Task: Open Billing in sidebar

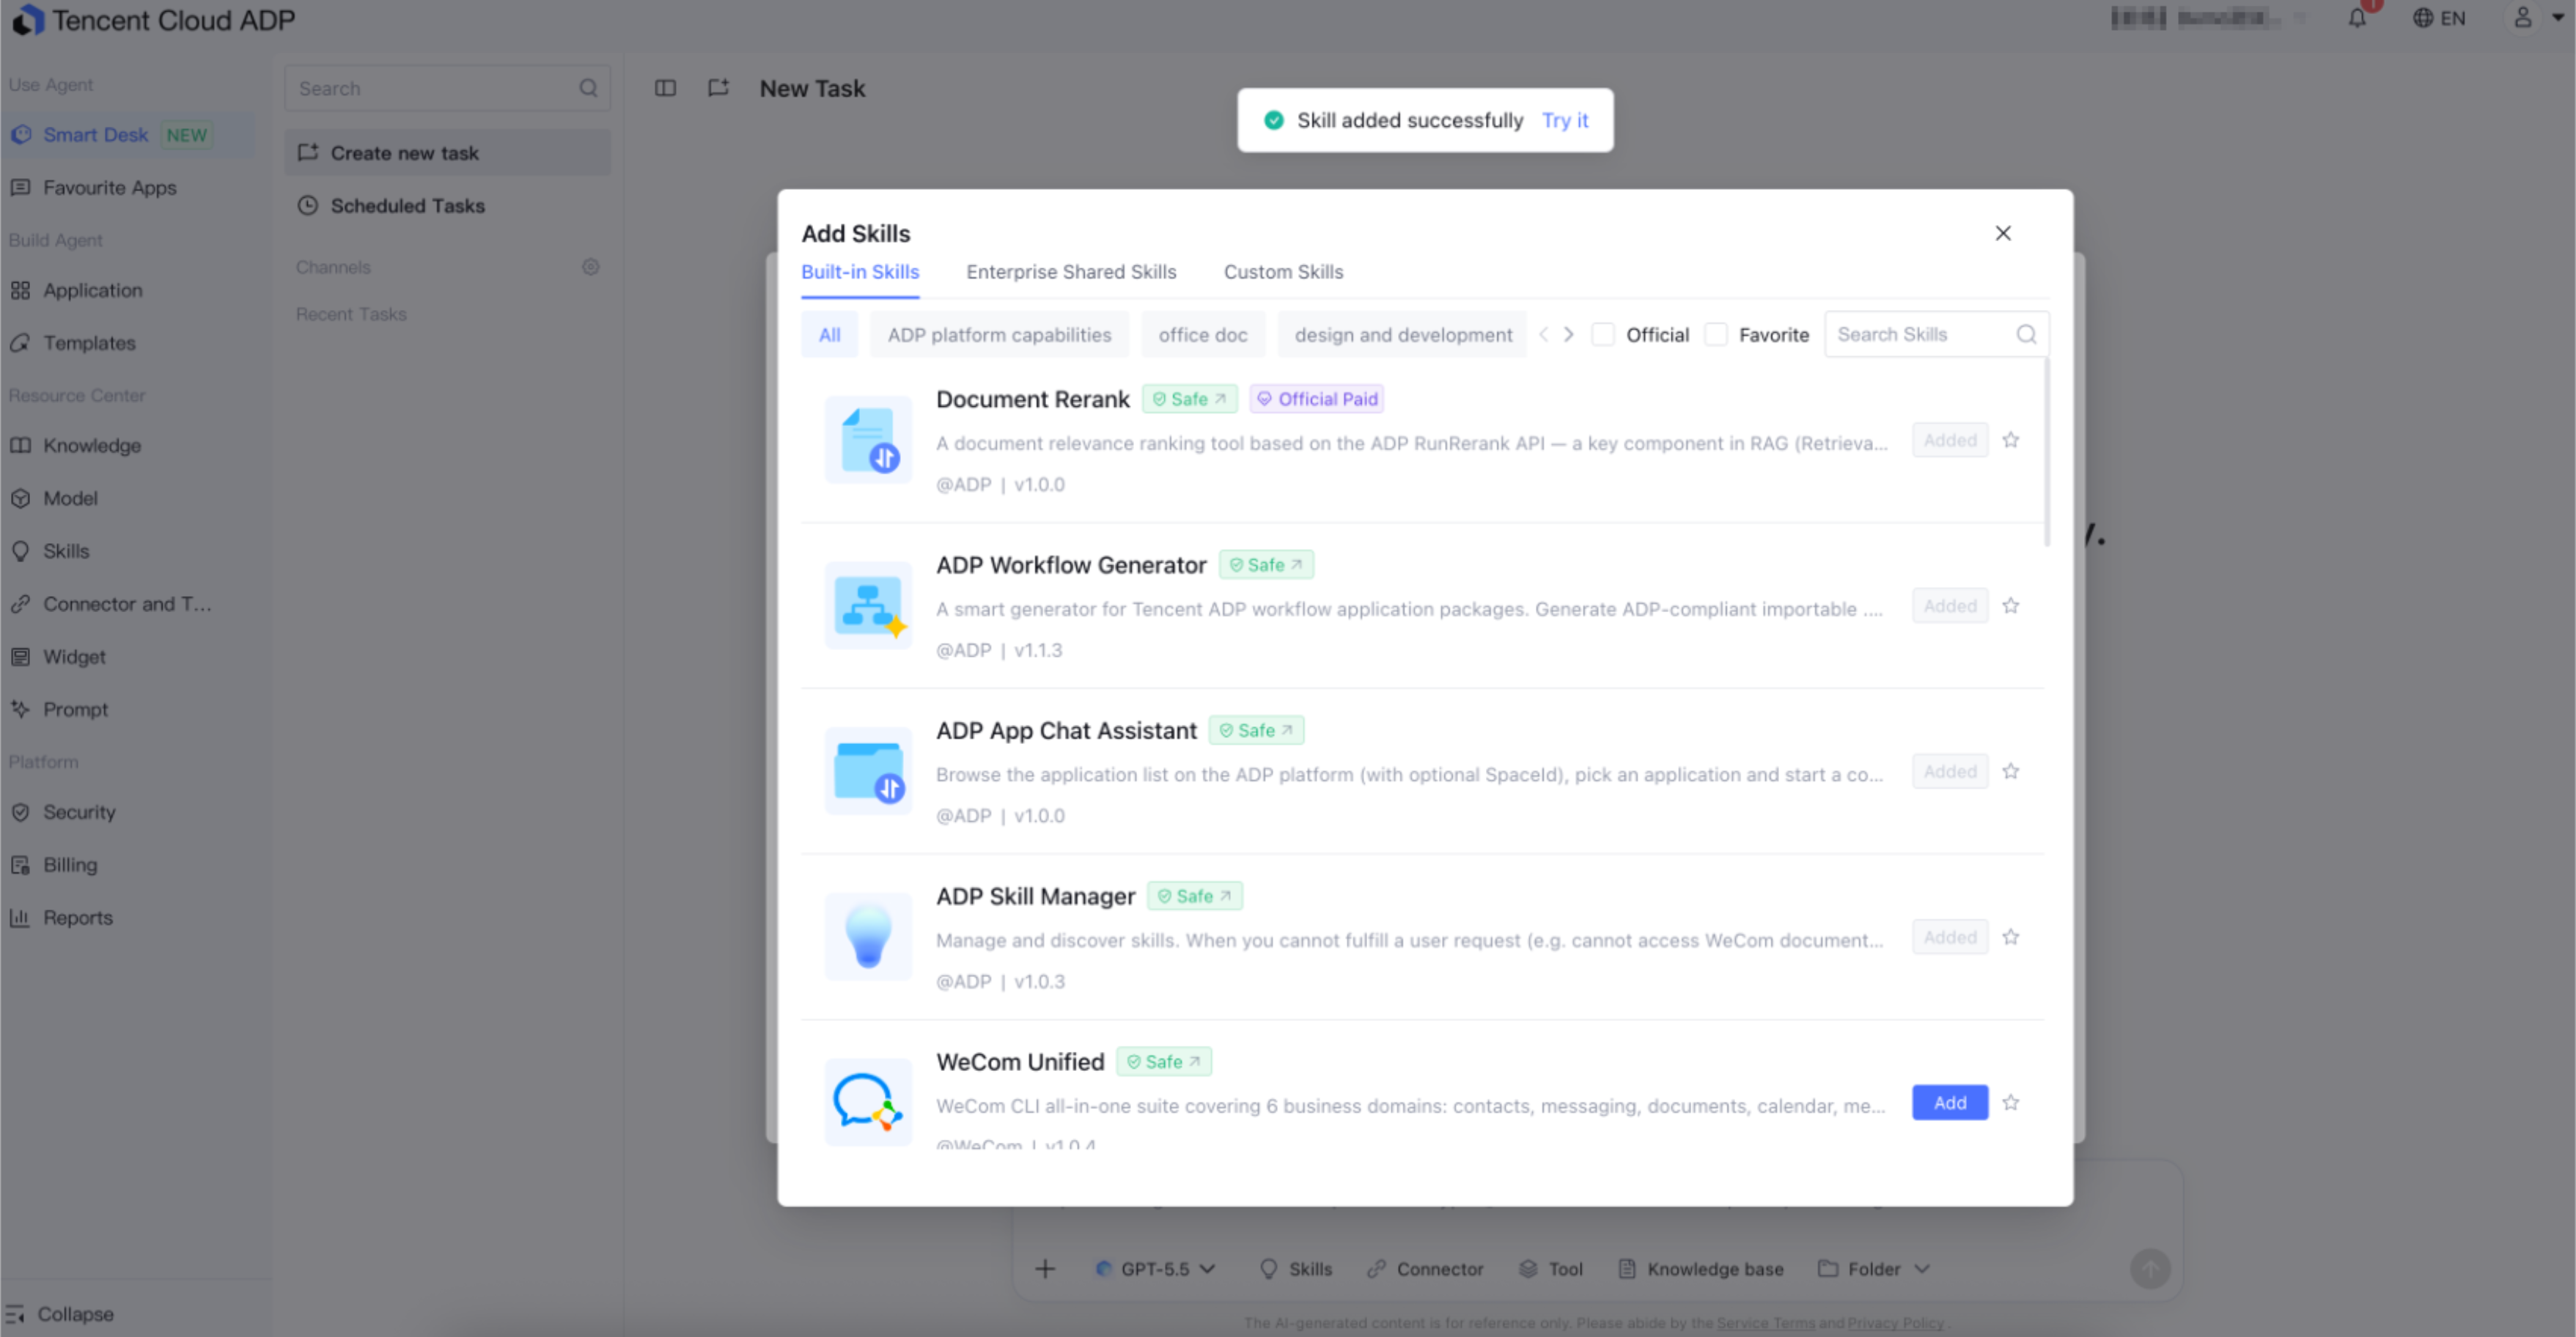Action: coord(127,865)
